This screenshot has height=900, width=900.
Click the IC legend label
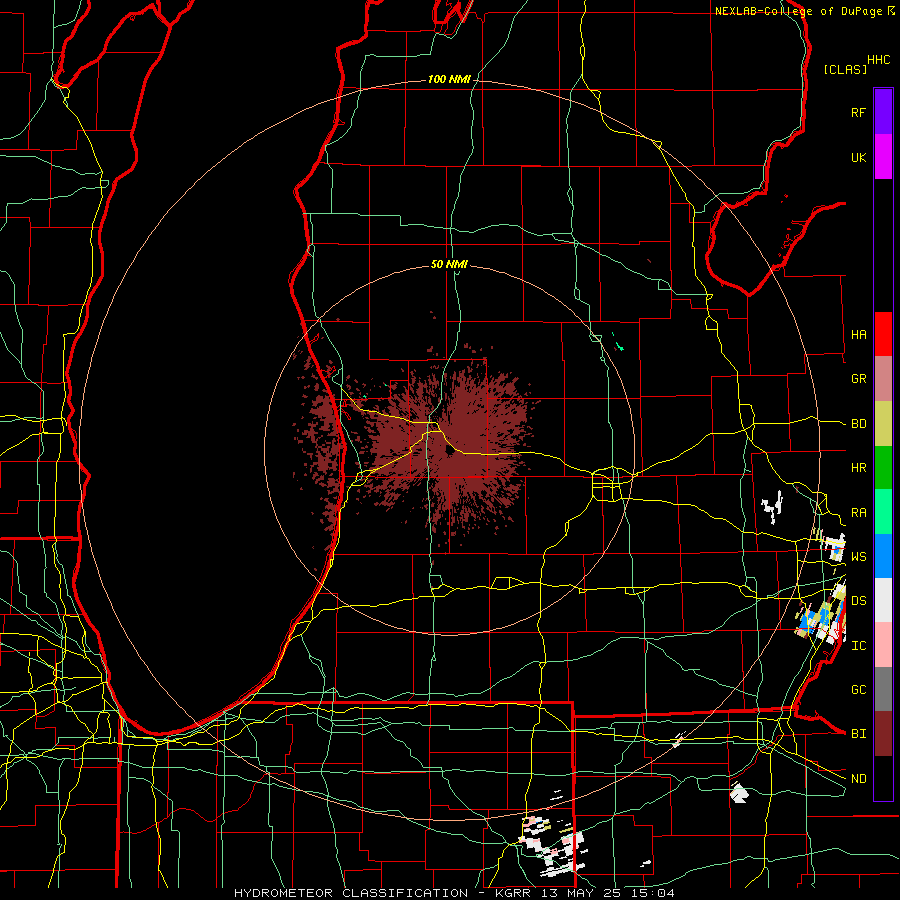point(858,646)
